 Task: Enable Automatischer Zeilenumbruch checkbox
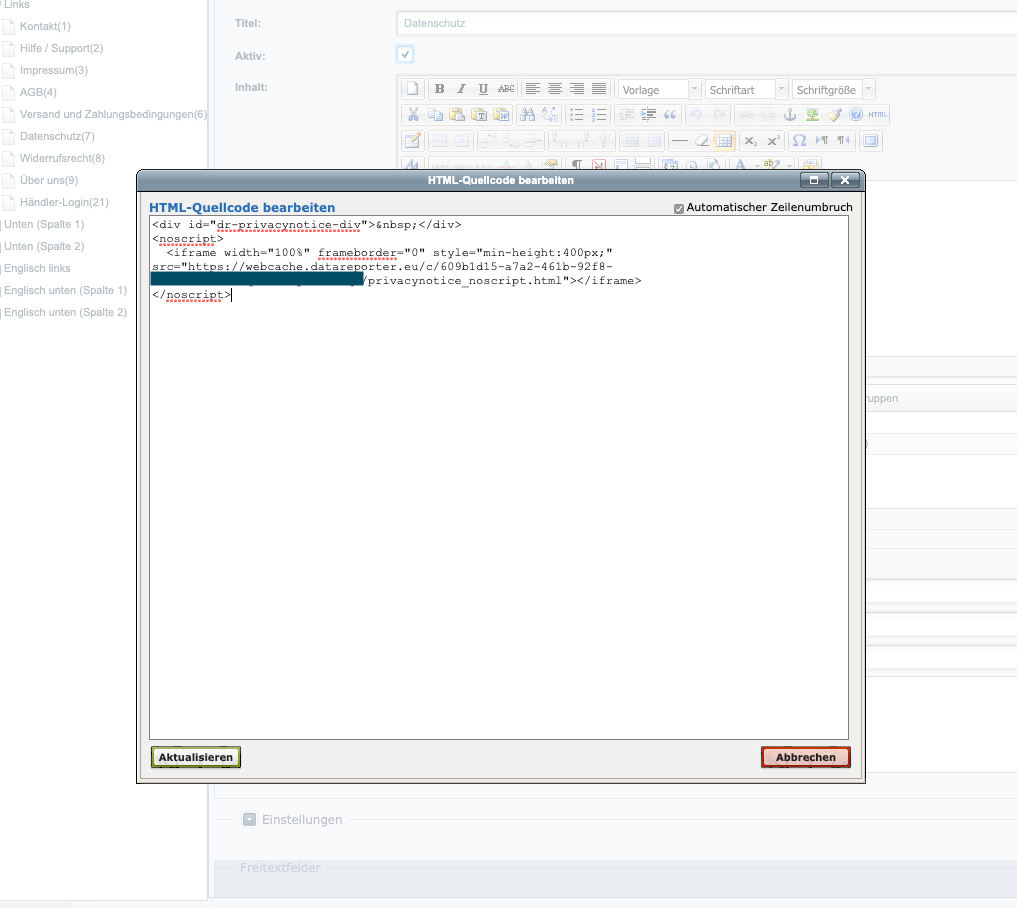(678, 208)
